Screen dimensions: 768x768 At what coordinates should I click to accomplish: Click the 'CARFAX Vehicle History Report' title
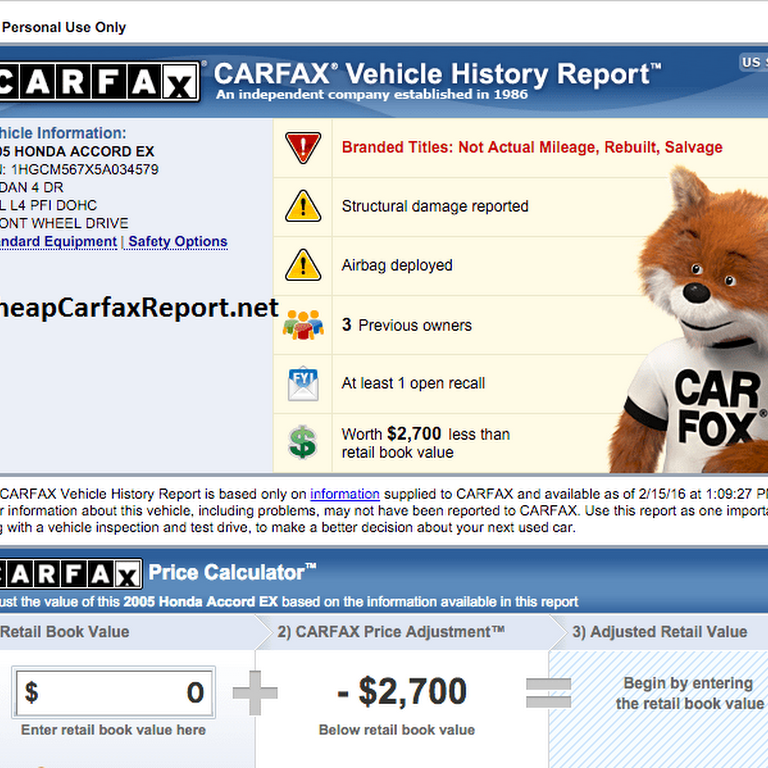[437, 74]
